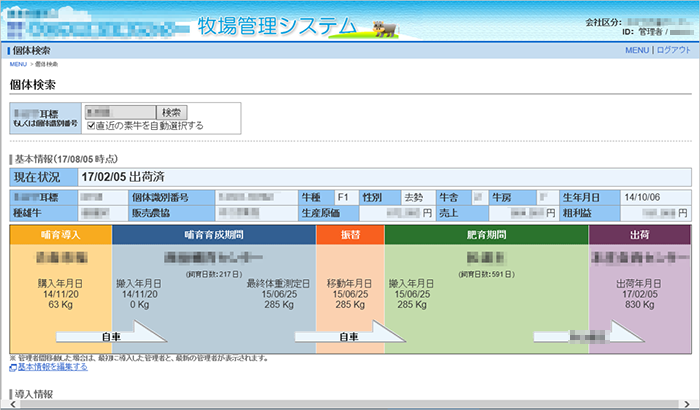The width and height of the screenshot is (700, 410).
Task: Open MENU in the top right bar
Action: 637,50
